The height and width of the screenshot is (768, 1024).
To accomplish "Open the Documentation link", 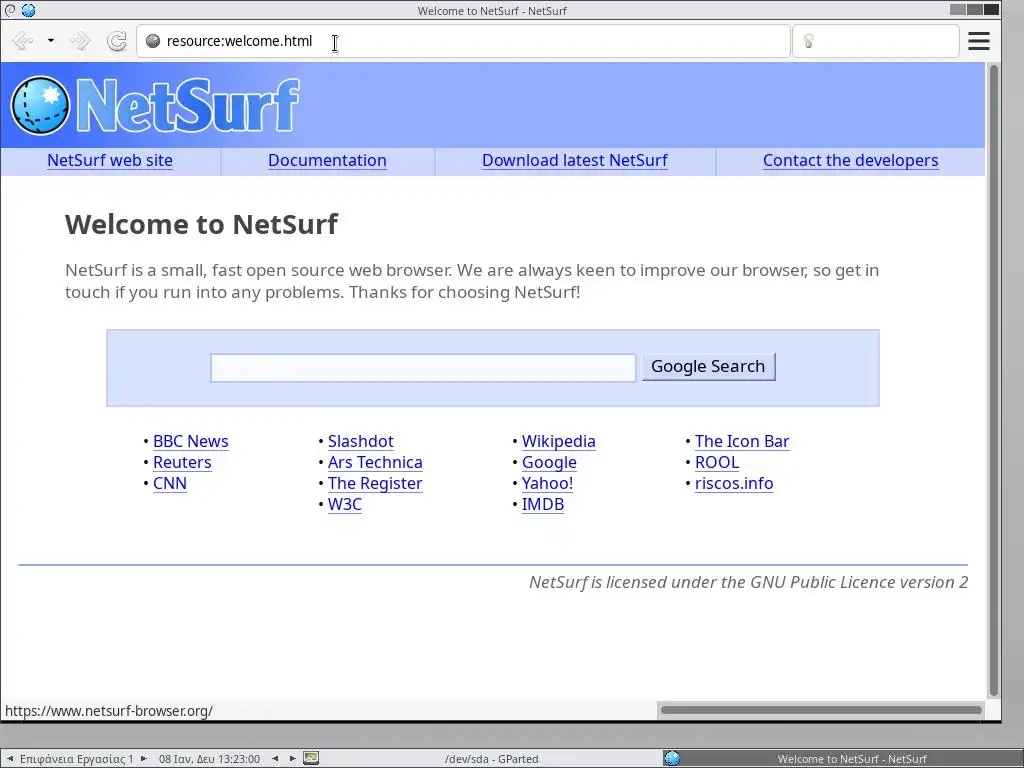I will coord(327,161).
